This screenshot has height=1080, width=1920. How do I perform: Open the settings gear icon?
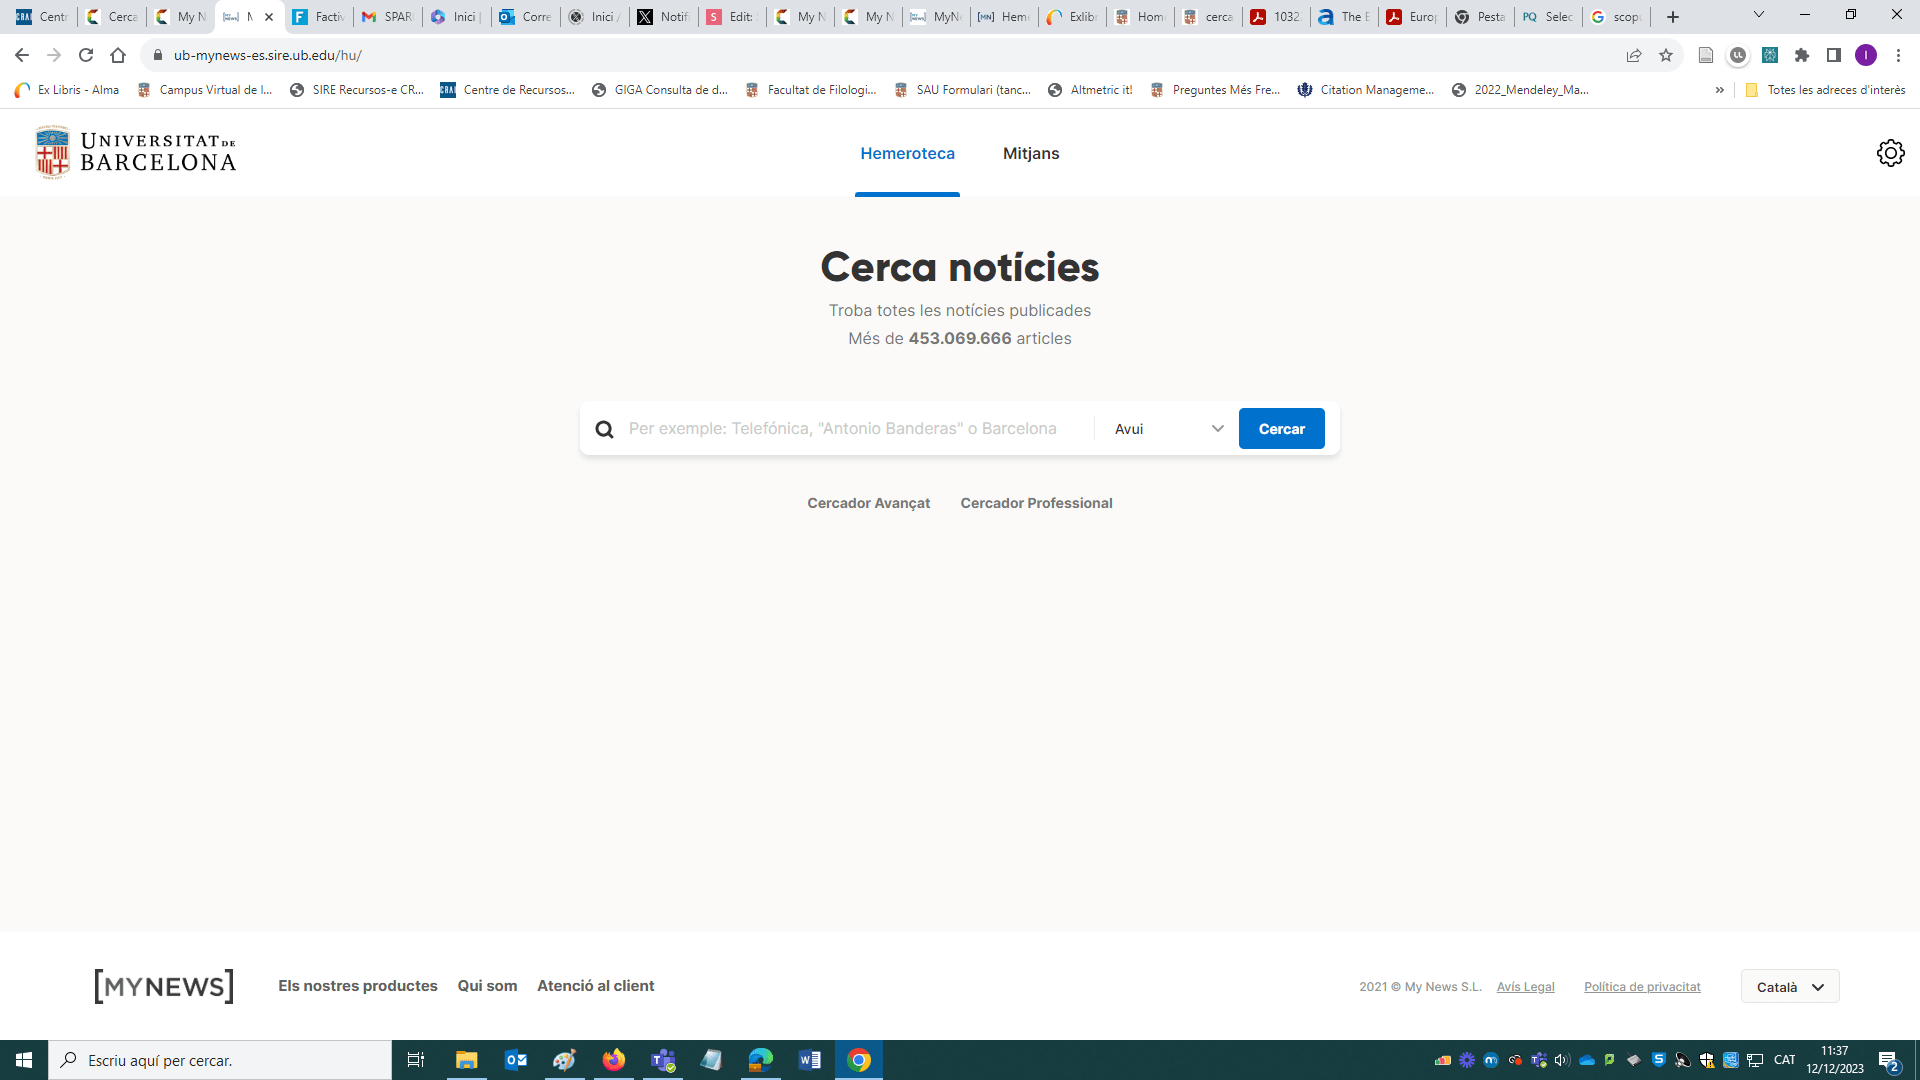click(x=1890, y=153)
